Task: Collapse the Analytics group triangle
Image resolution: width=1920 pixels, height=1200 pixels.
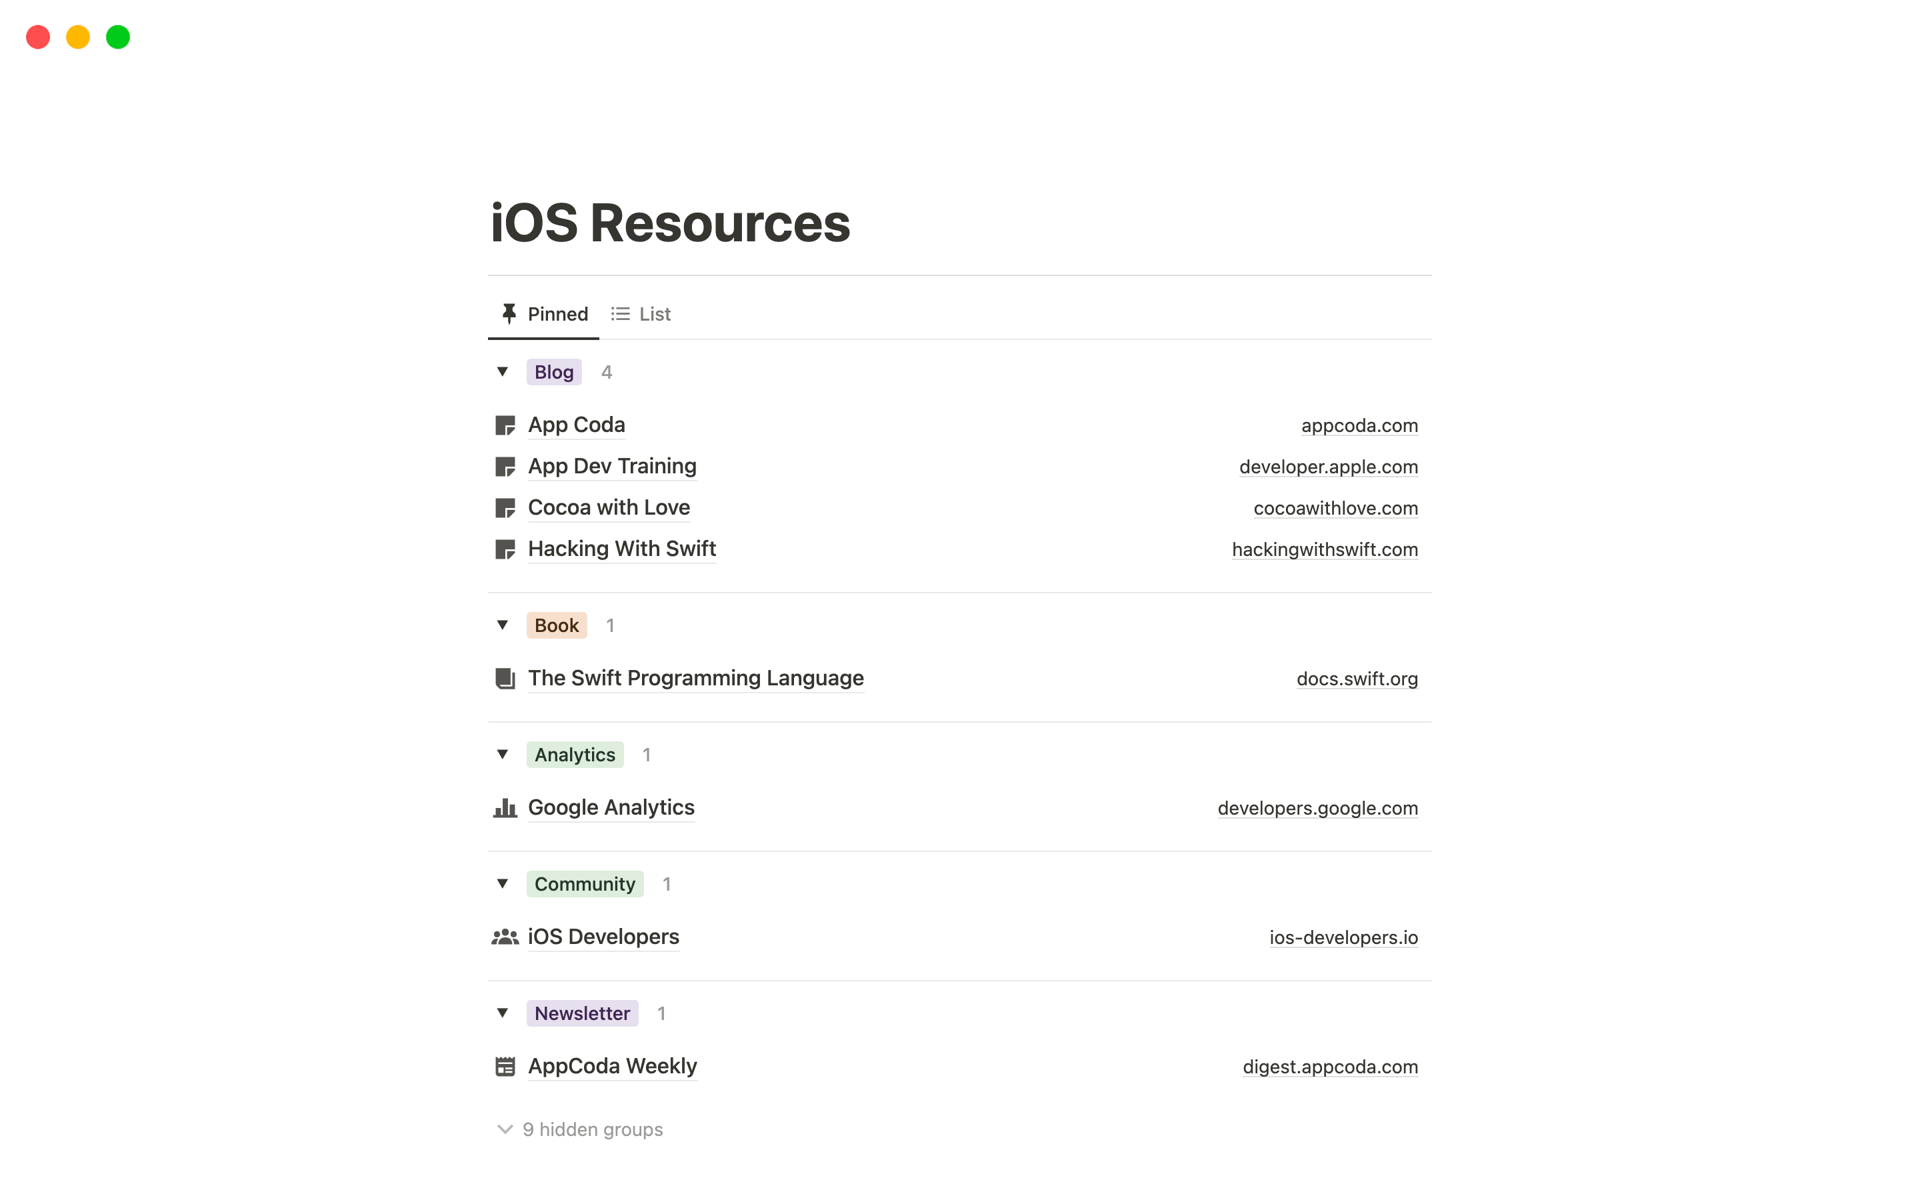Action: tap(503, 754)
